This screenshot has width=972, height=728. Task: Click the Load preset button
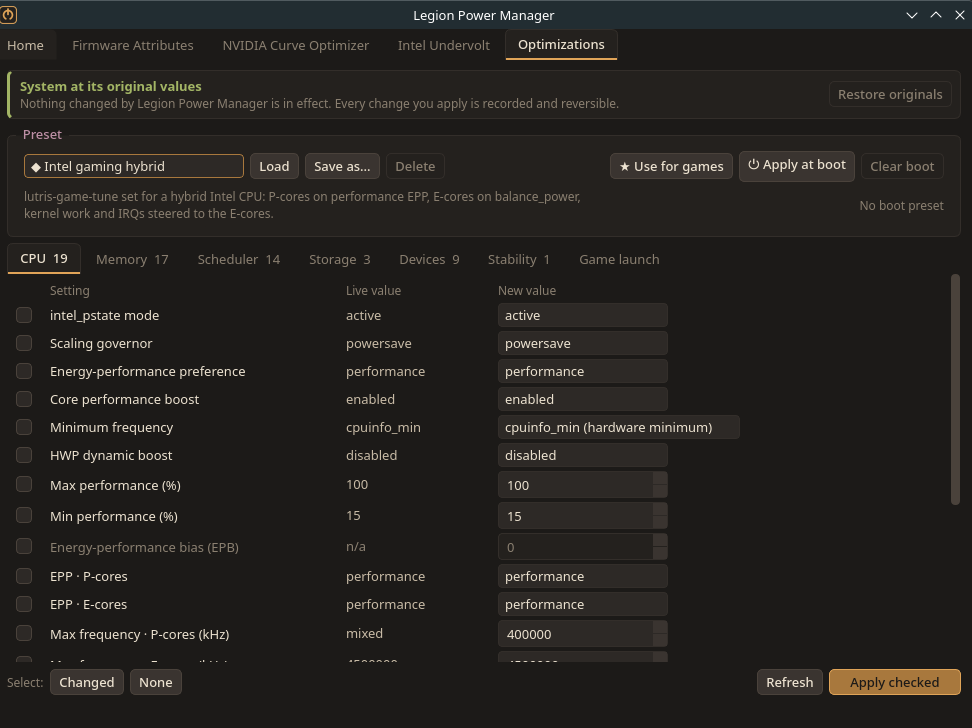(274, 166)
